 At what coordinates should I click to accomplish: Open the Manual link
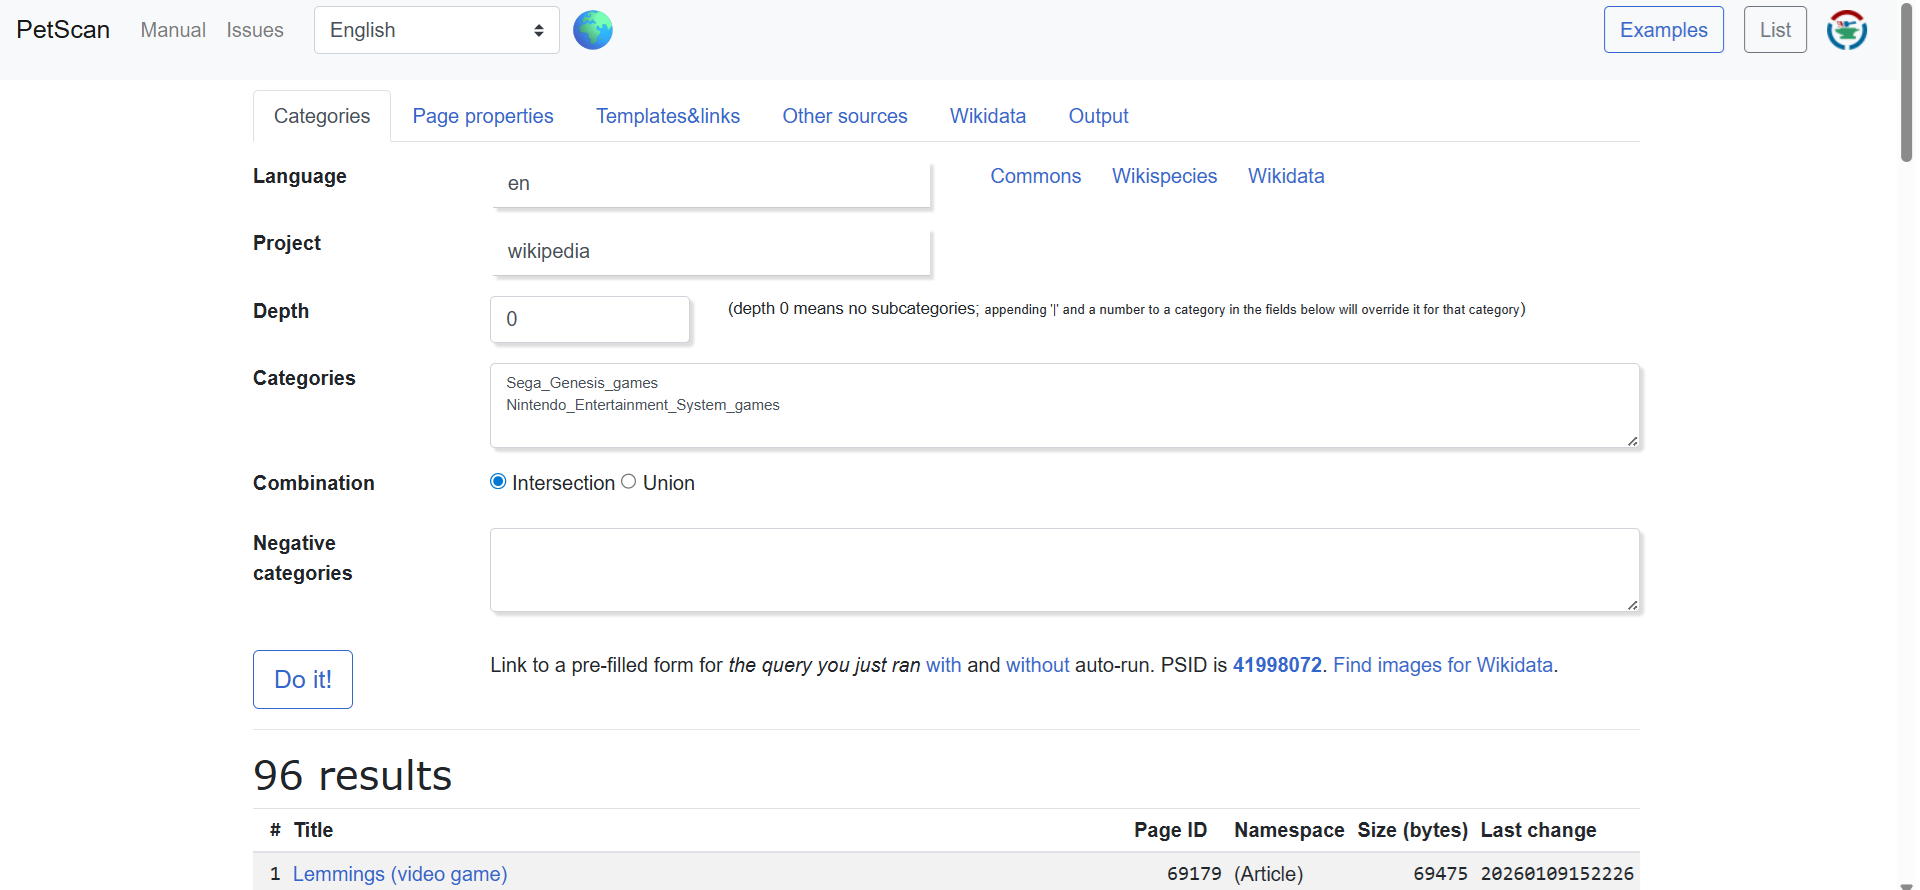173,30
